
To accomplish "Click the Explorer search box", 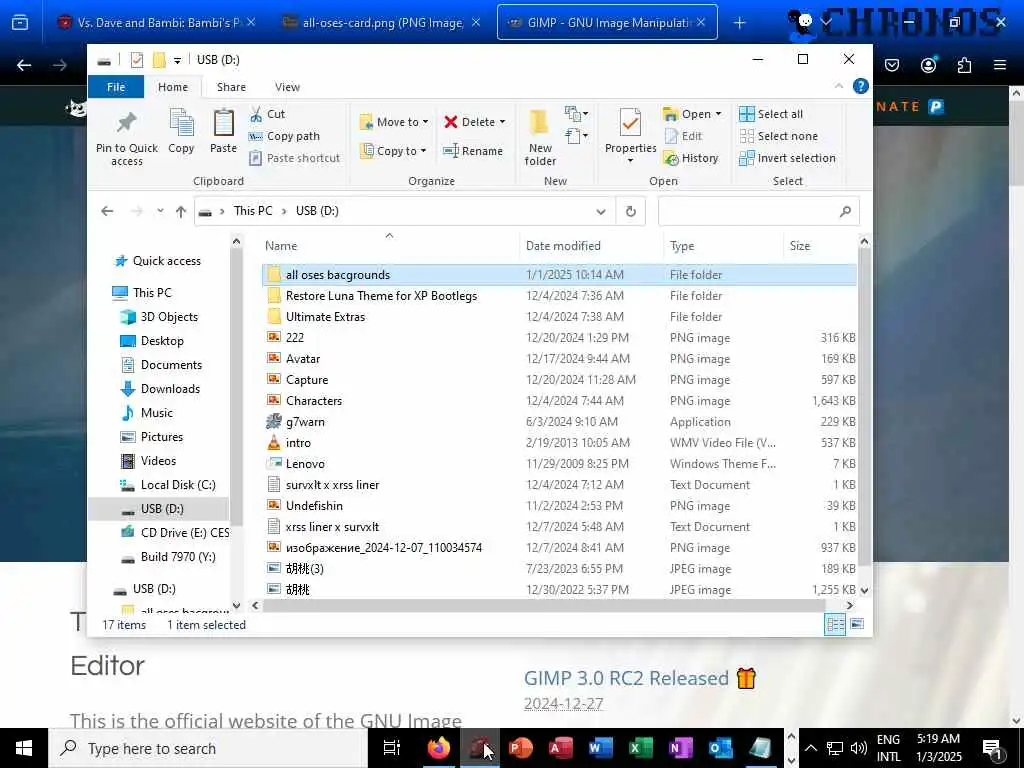I will pyautogui.click(x=758, y=211).
